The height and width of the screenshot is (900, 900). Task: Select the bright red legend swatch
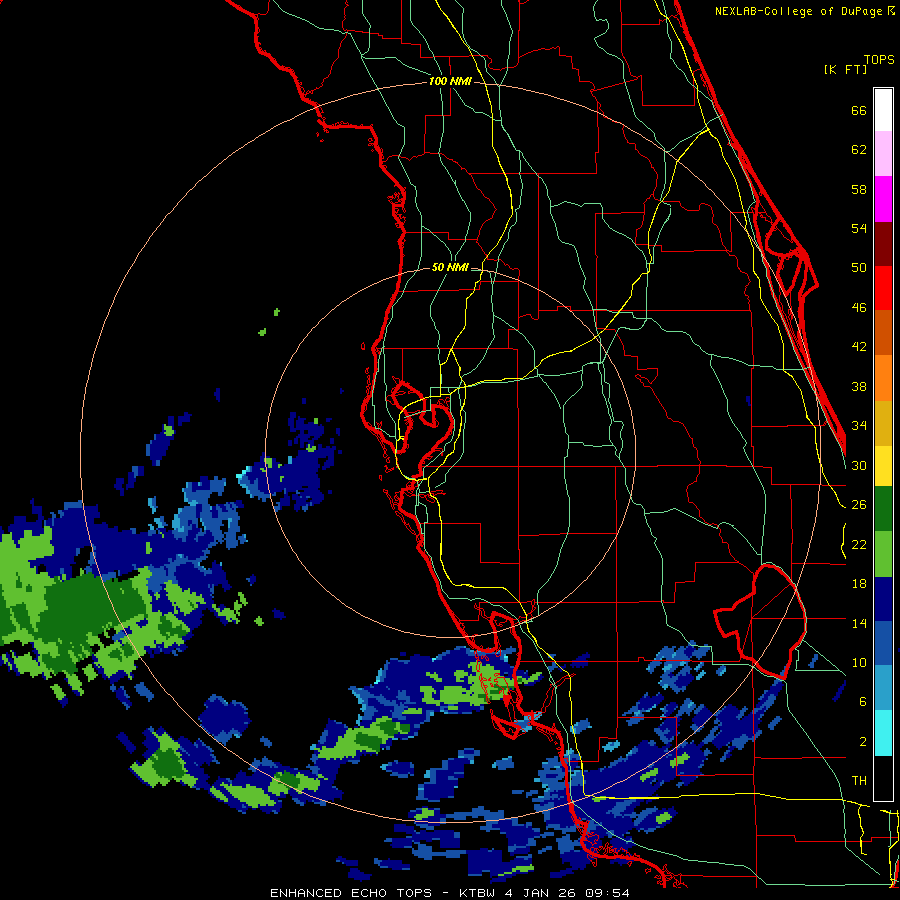click(883, 288)
